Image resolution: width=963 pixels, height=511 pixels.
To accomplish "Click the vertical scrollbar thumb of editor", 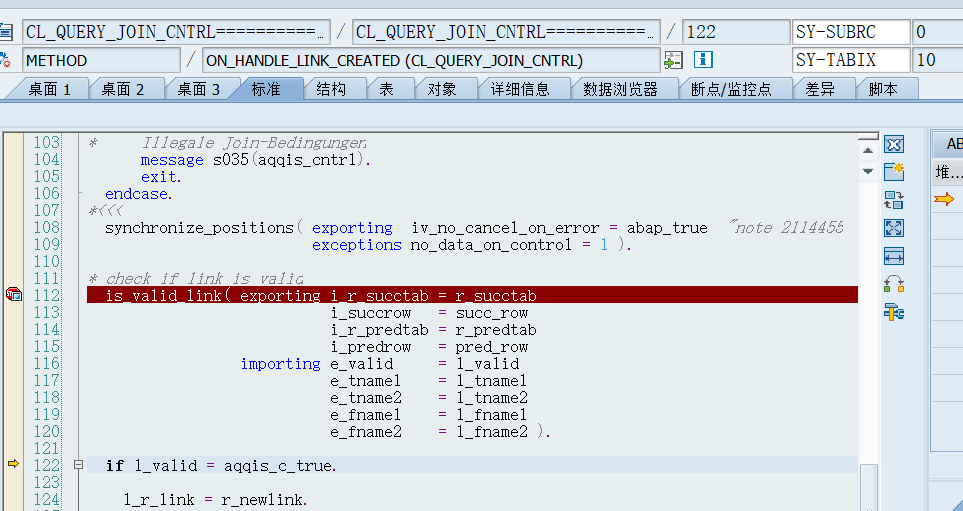I will click(868, 486).
